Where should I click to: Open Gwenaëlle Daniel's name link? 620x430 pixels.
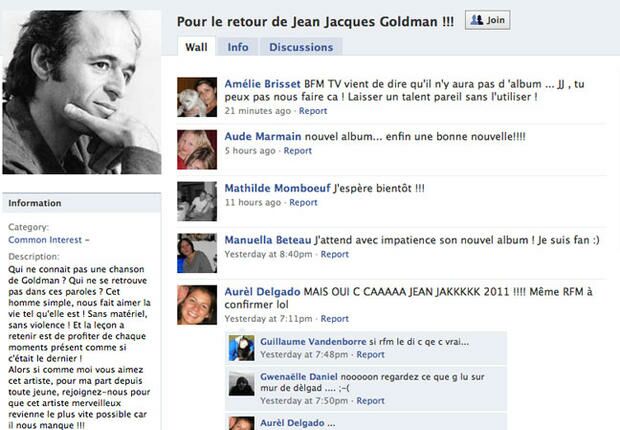299,377
